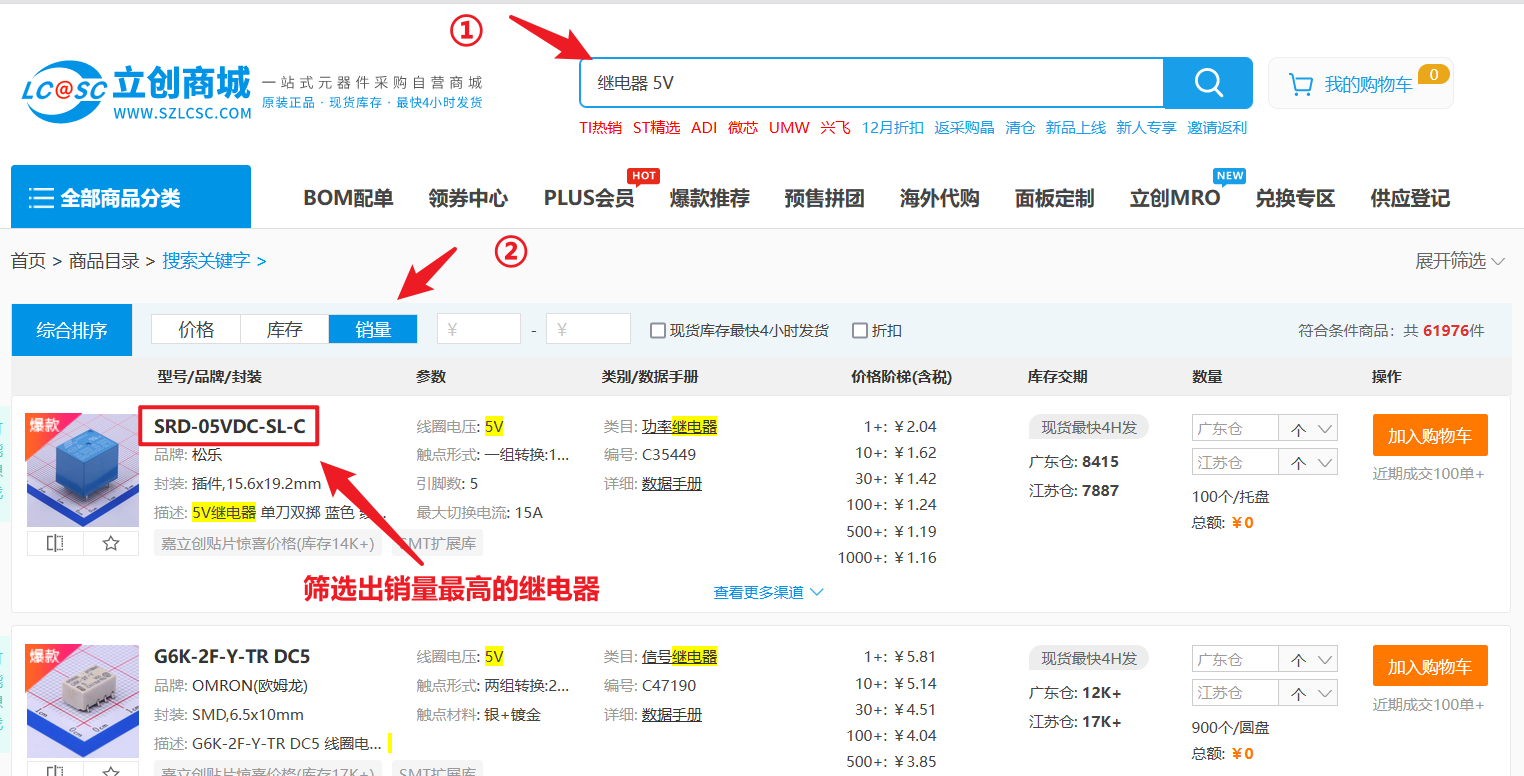Go to 领券中心 page

pos(468,198)
